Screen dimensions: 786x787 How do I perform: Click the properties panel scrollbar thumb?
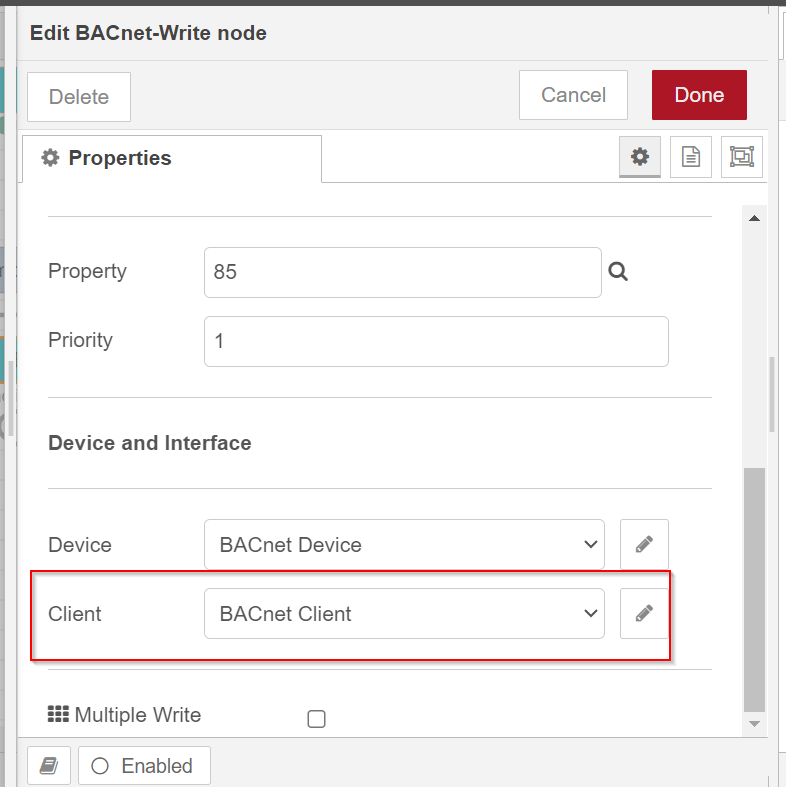(x=754, y=590)
